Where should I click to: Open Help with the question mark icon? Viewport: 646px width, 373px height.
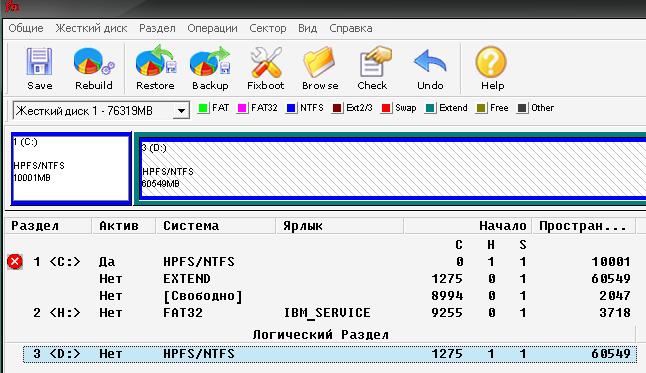click(491, 62)
